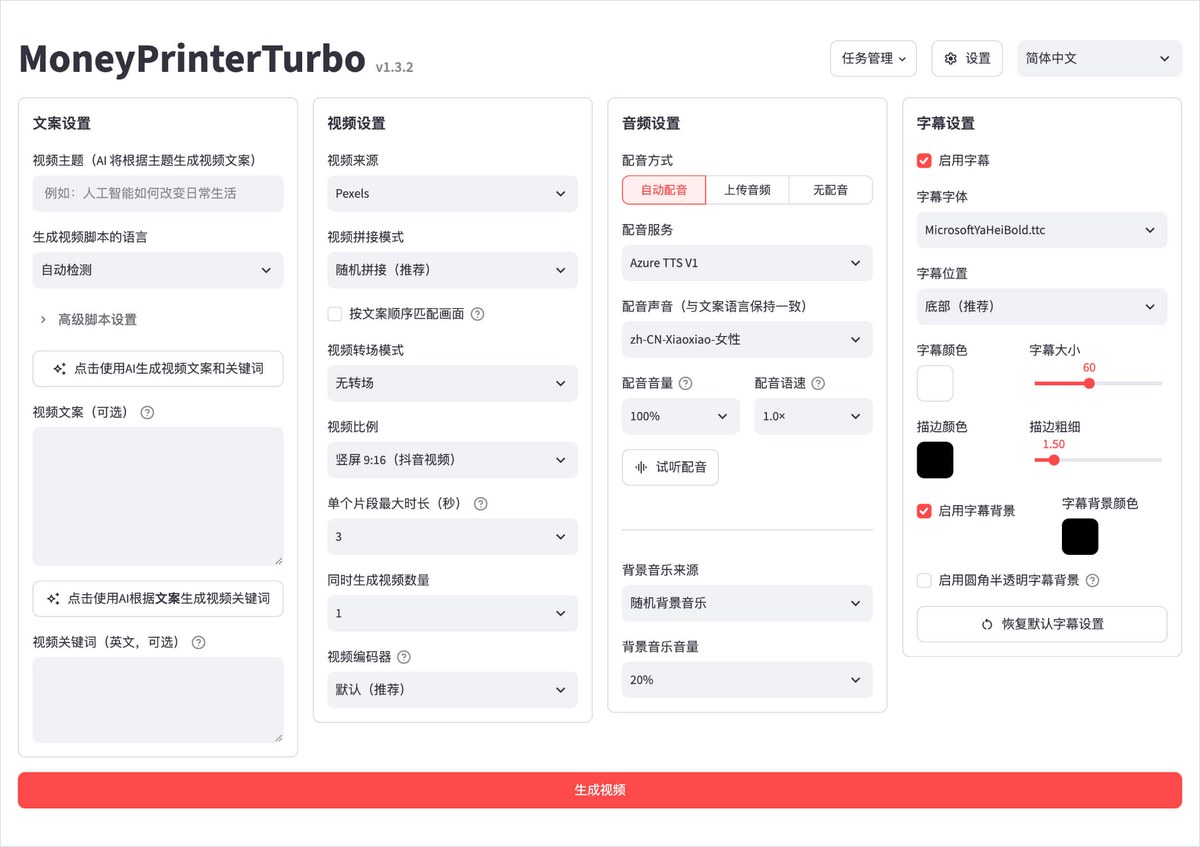Toggle the 启用字幕 checkbox

pyautogui.click(x=925, y=160)
